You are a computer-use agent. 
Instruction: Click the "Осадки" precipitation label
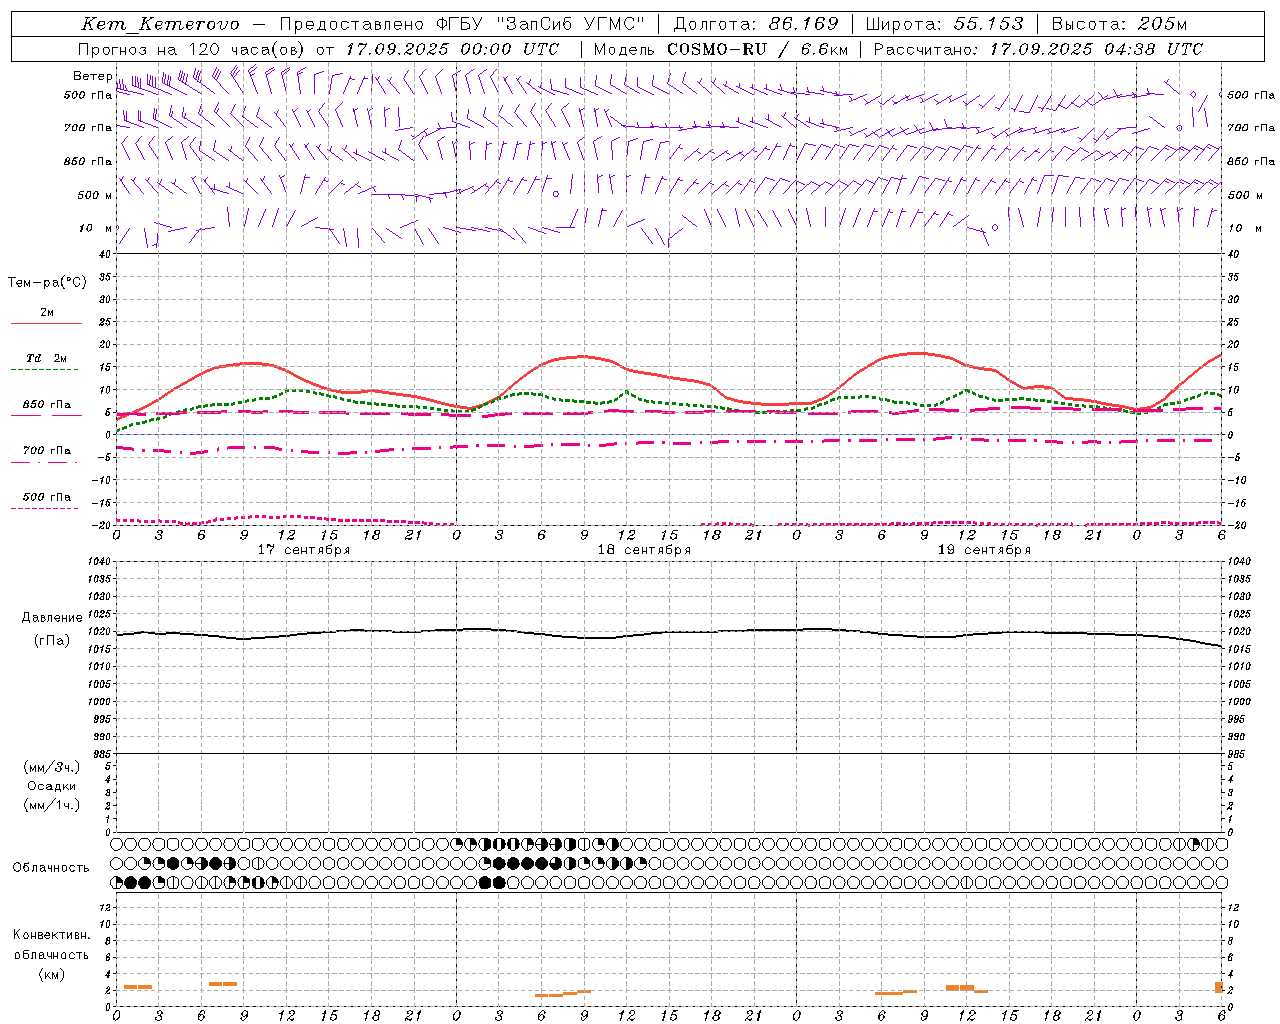[x=52, y=786]
